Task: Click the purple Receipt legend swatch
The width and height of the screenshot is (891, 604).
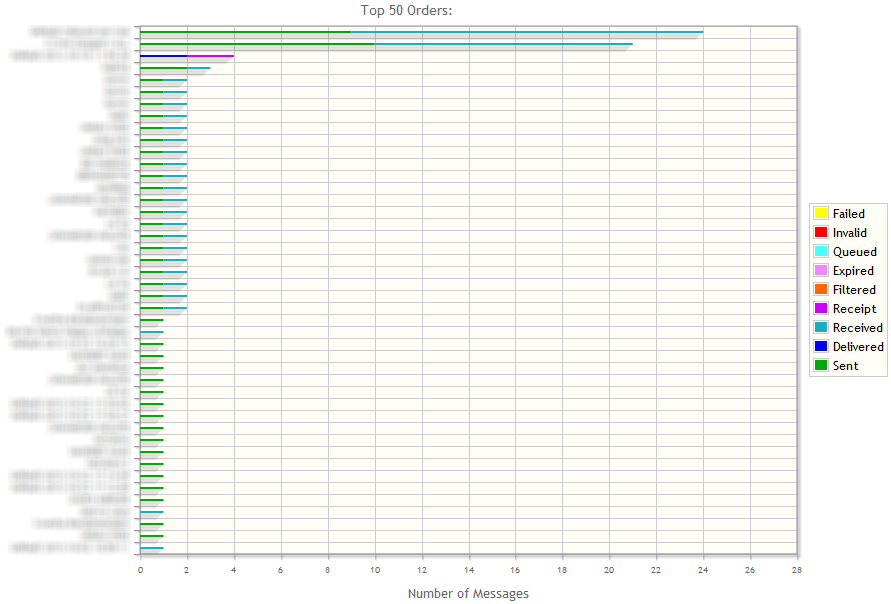Action: point(821,308)
